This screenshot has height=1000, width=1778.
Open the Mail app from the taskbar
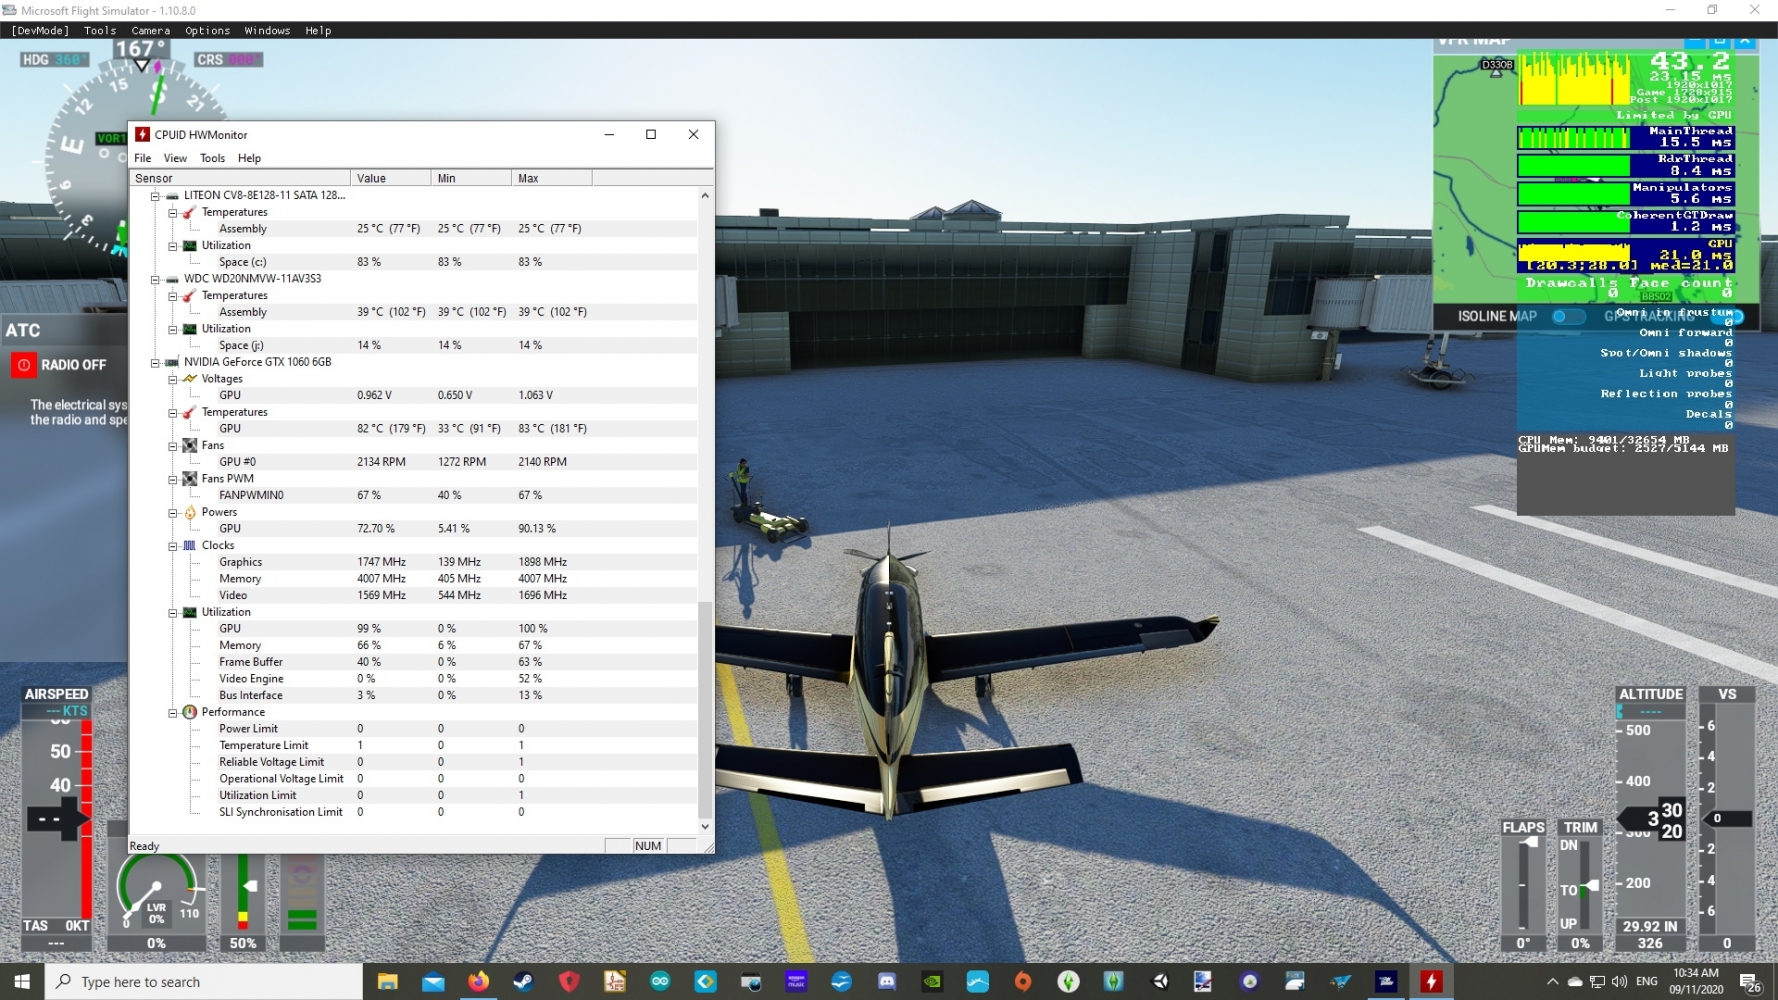[433, 982]
